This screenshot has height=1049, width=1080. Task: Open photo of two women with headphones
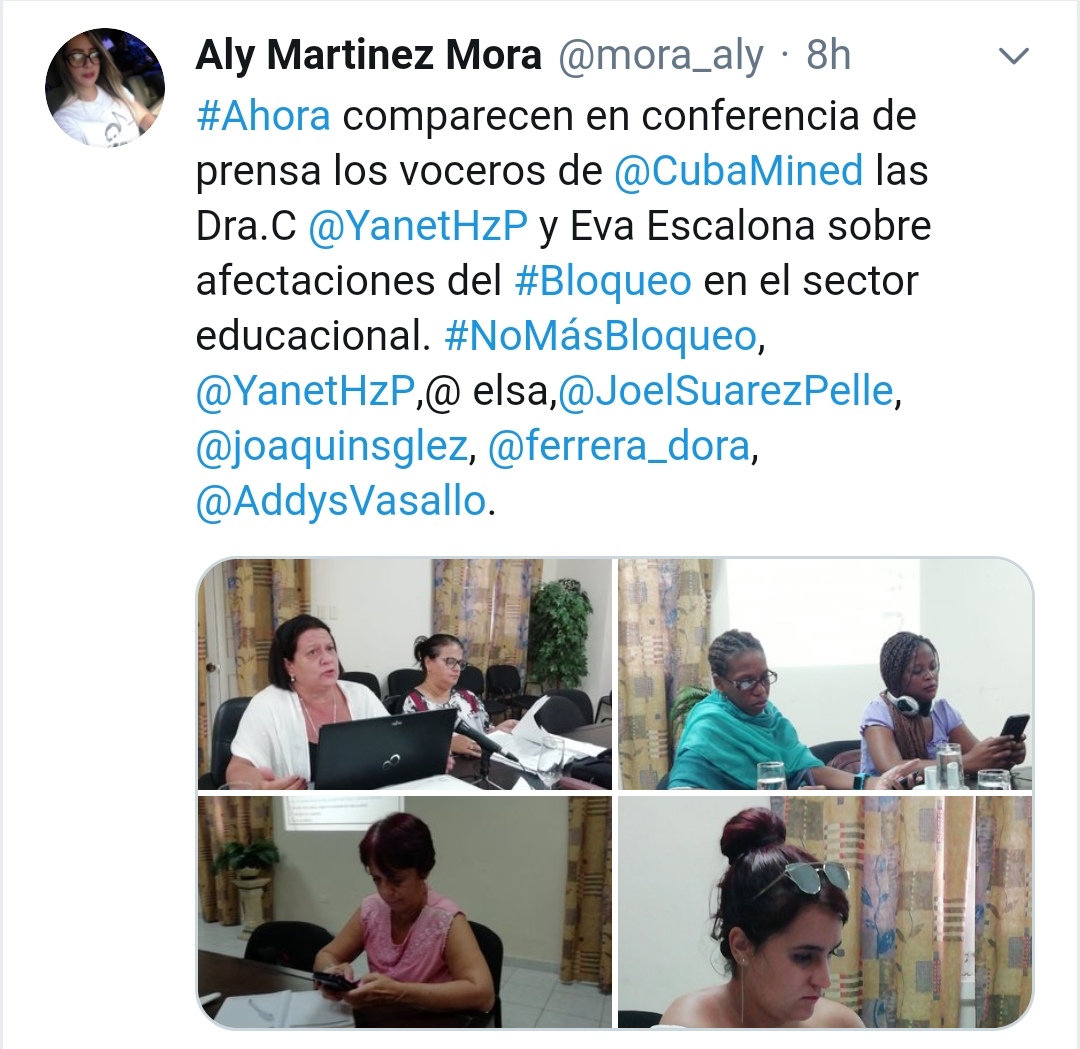(826, 674)
